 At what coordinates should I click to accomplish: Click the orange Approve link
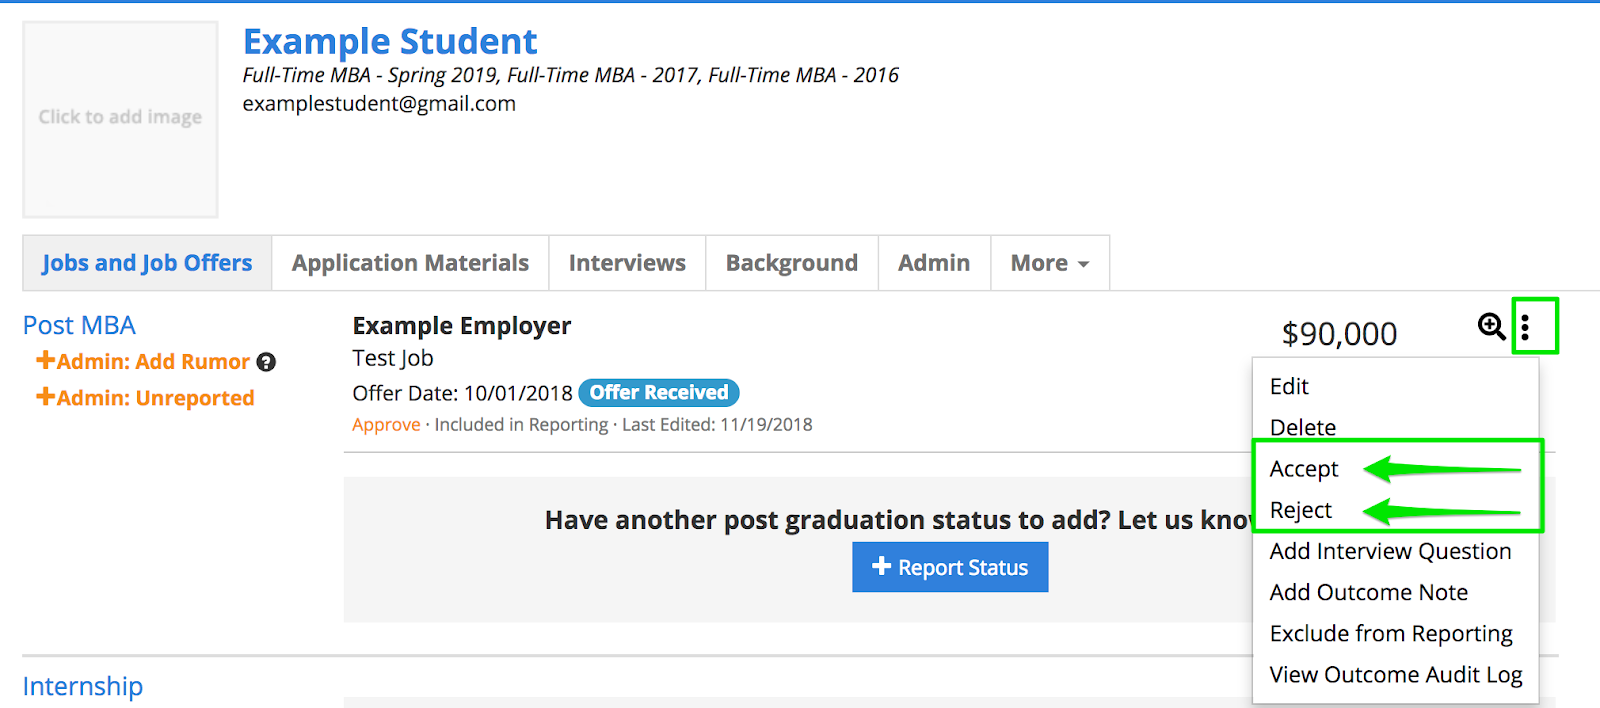coord(386,425)
